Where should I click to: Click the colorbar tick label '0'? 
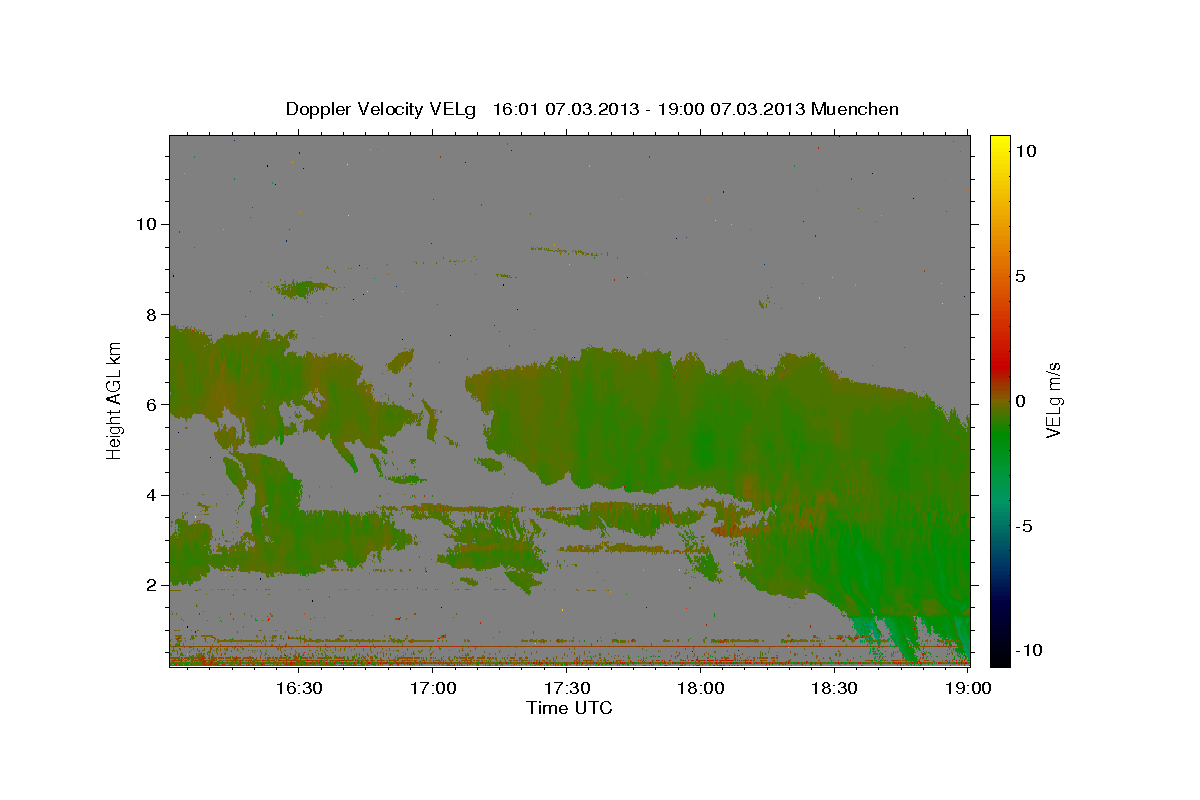[1020, 401]
